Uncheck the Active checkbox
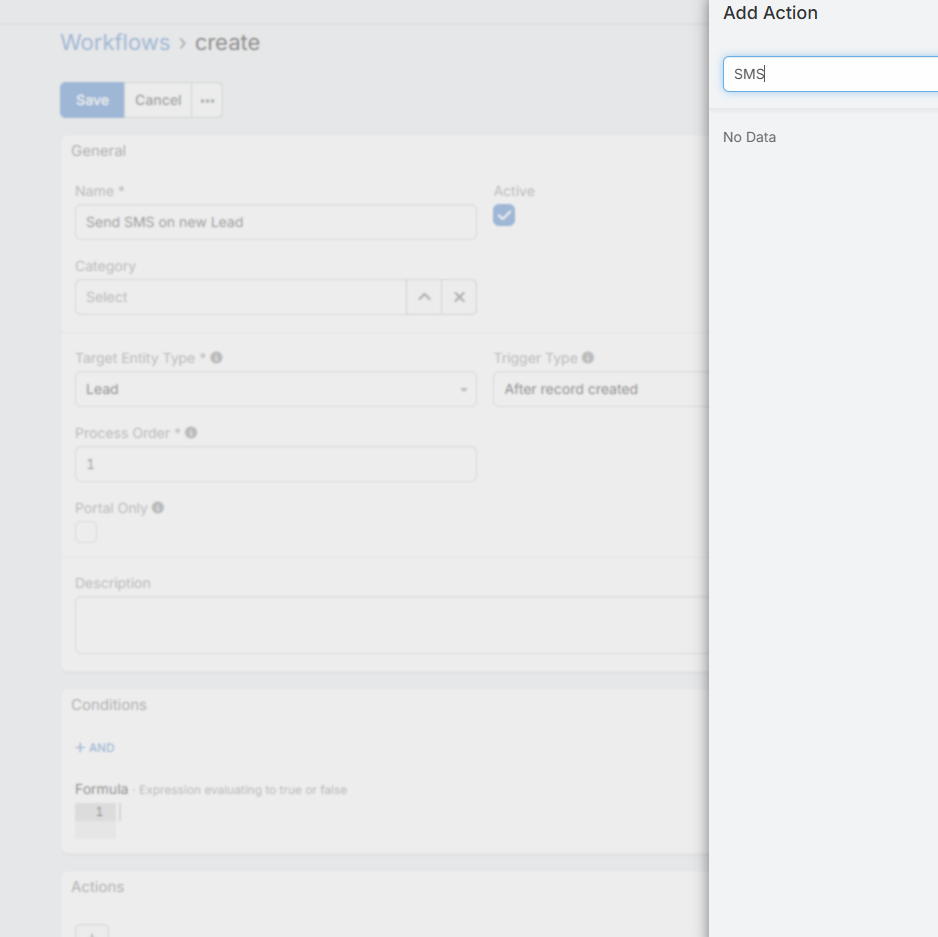The height and width of the screenshot is (937, 938). 504,215
